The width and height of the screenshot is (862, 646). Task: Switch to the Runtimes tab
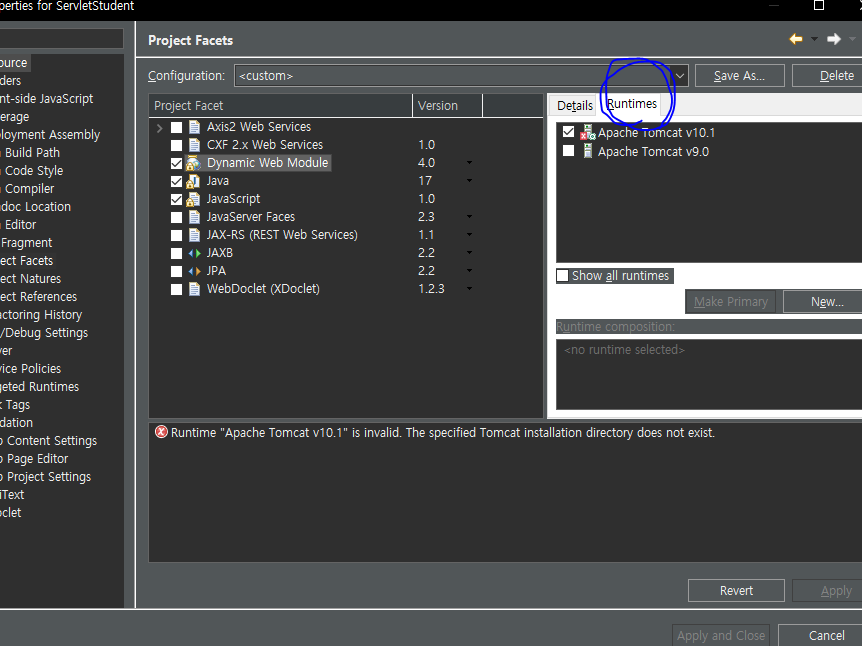pyautogui.click(x=632, y=104)
